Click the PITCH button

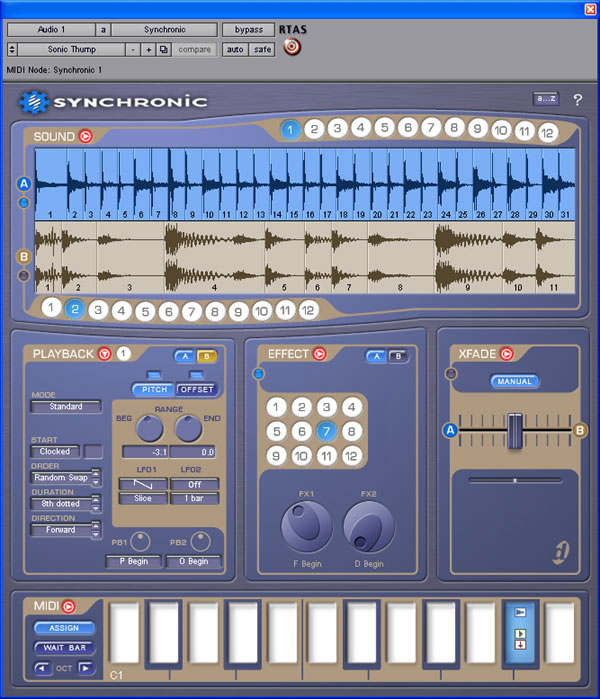click(x=154, y=390)
